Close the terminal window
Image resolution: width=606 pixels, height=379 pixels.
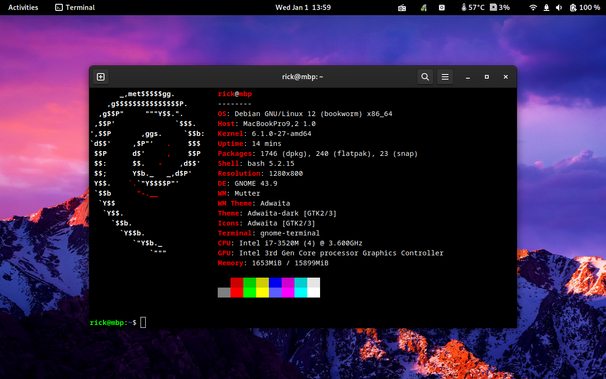[x=506, y=77]
